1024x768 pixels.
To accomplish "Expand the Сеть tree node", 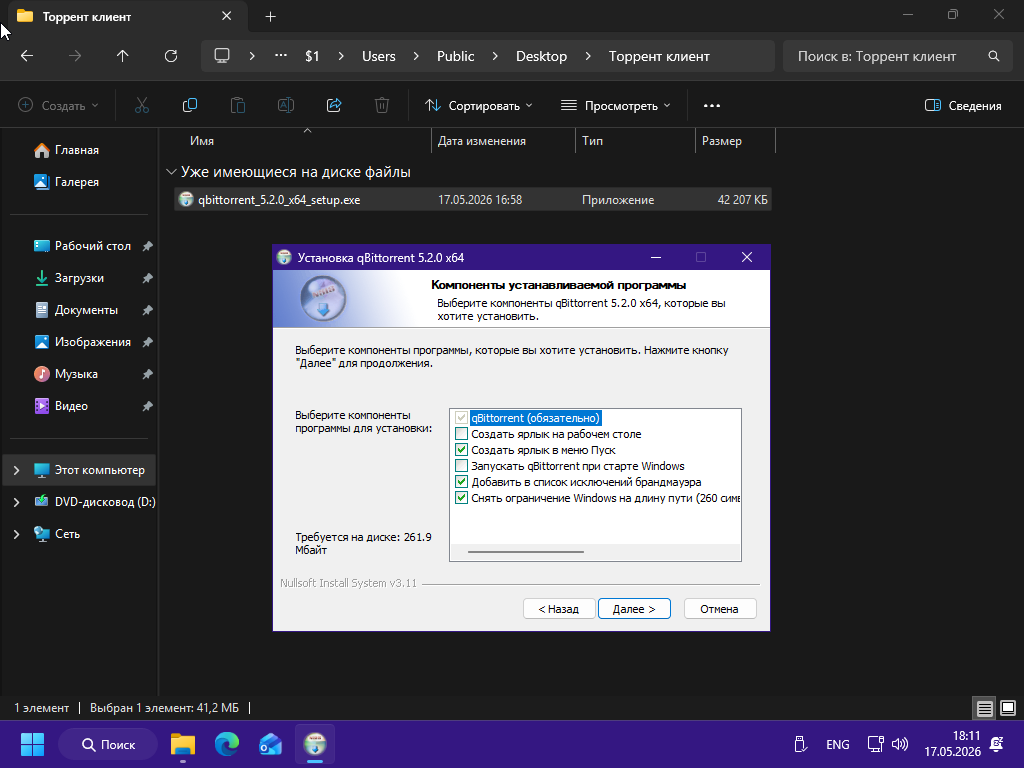I will [16, 534].
